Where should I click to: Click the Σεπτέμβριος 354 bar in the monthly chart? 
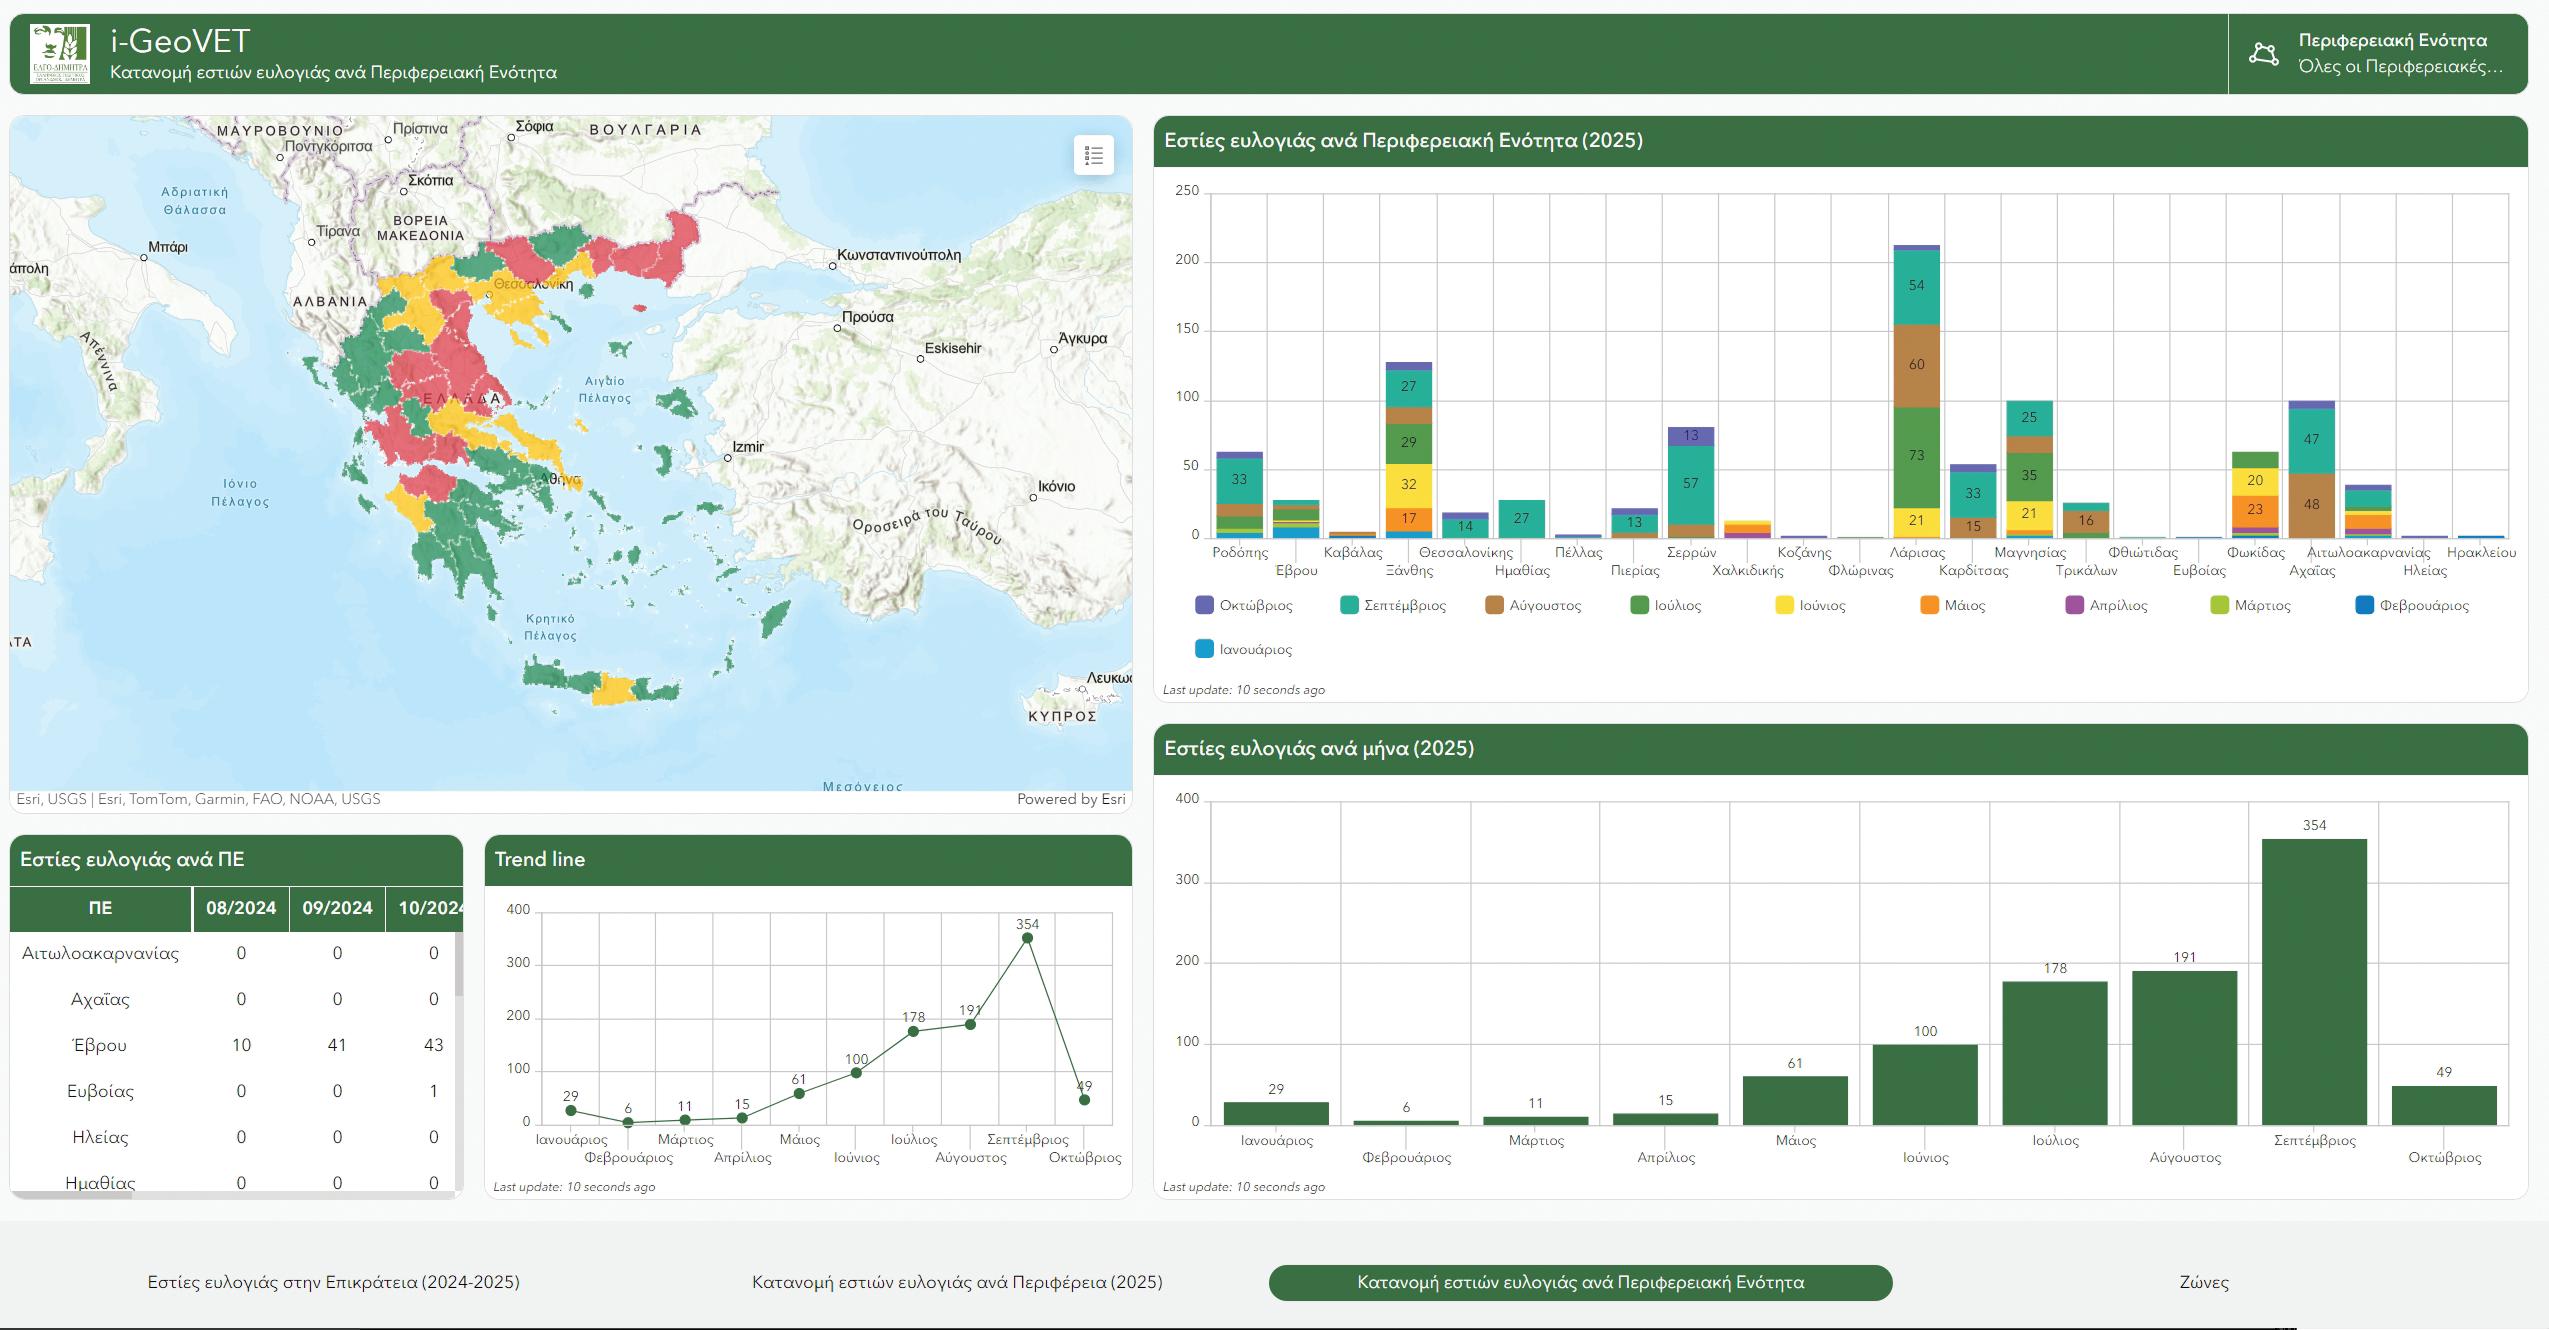(x=2314, y=980)
